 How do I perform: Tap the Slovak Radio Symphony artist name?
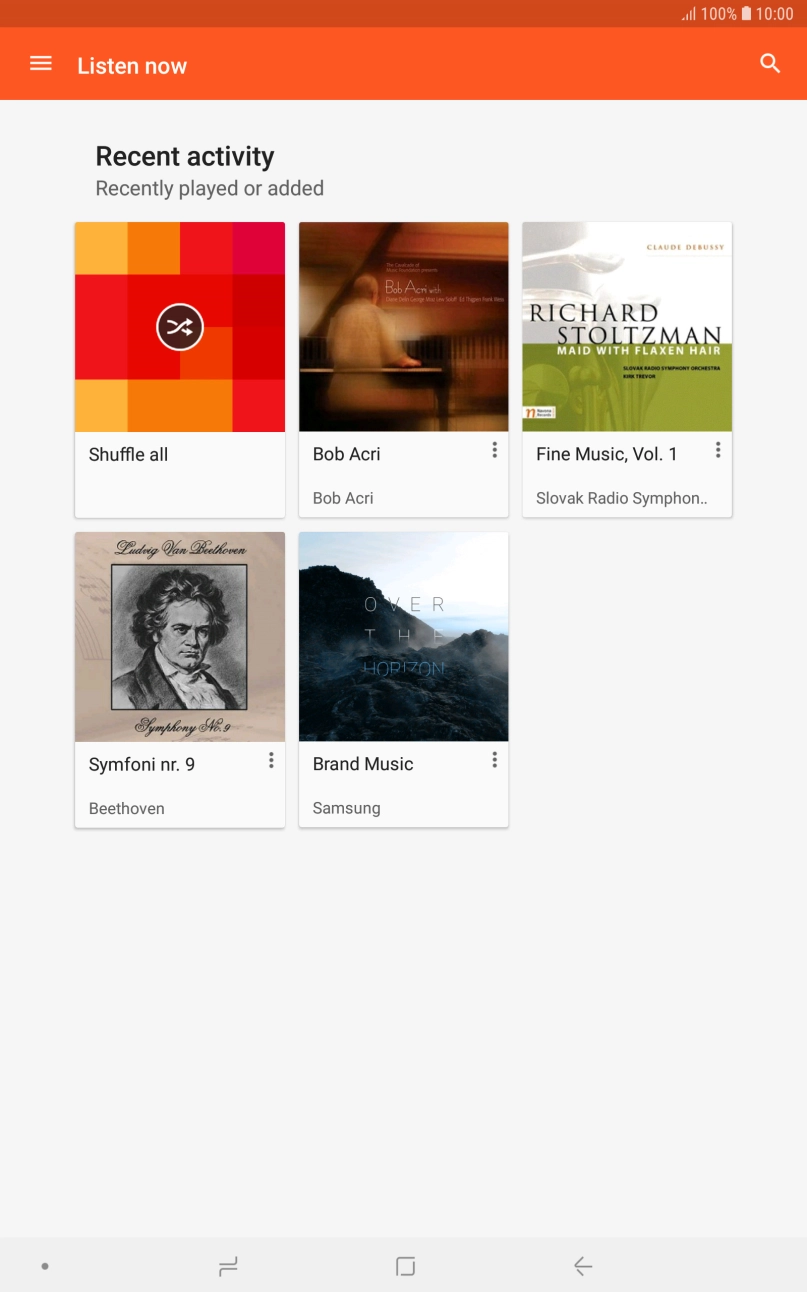pyautogui.click(x=621, y=498)
